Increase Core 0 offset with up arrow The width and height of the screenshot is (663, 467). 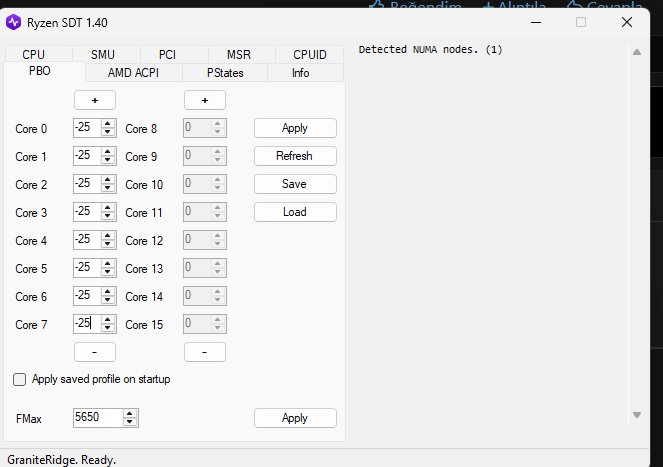tap(108, 124)
